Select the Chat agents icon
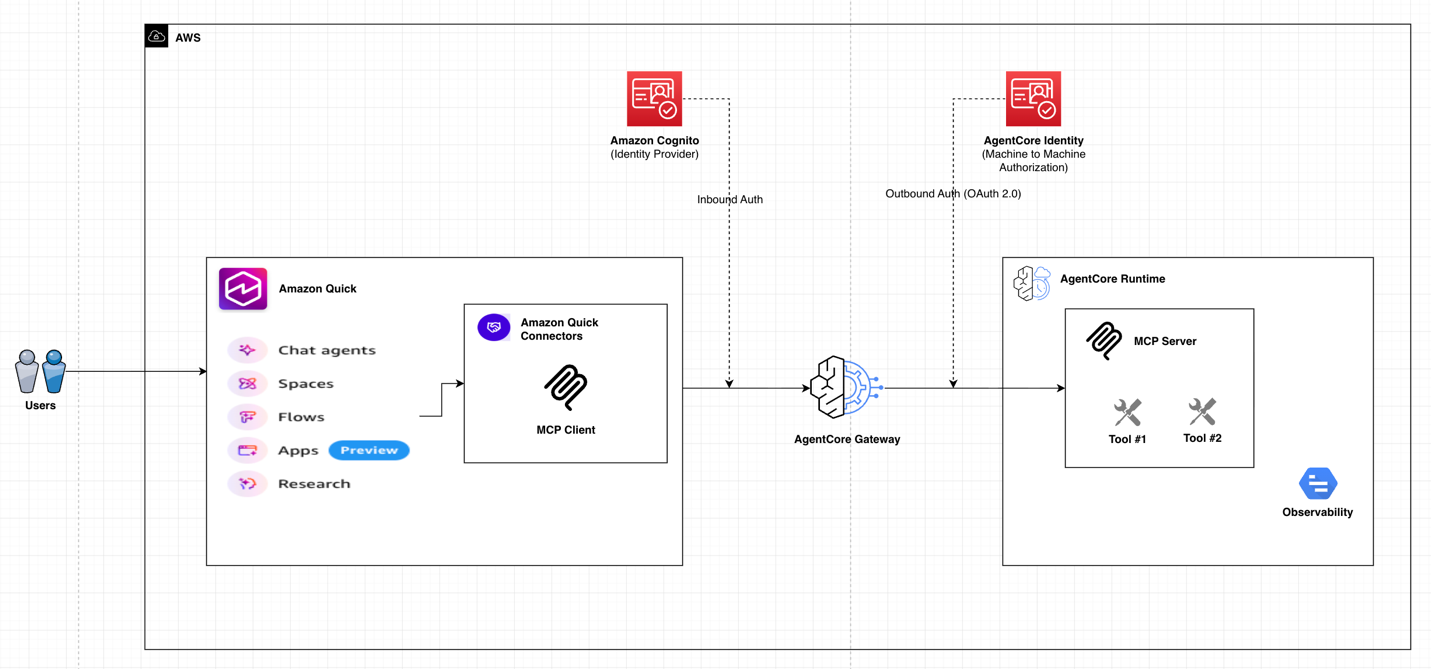The width and height of the screenshot is (1431, 669). [247, 350]
